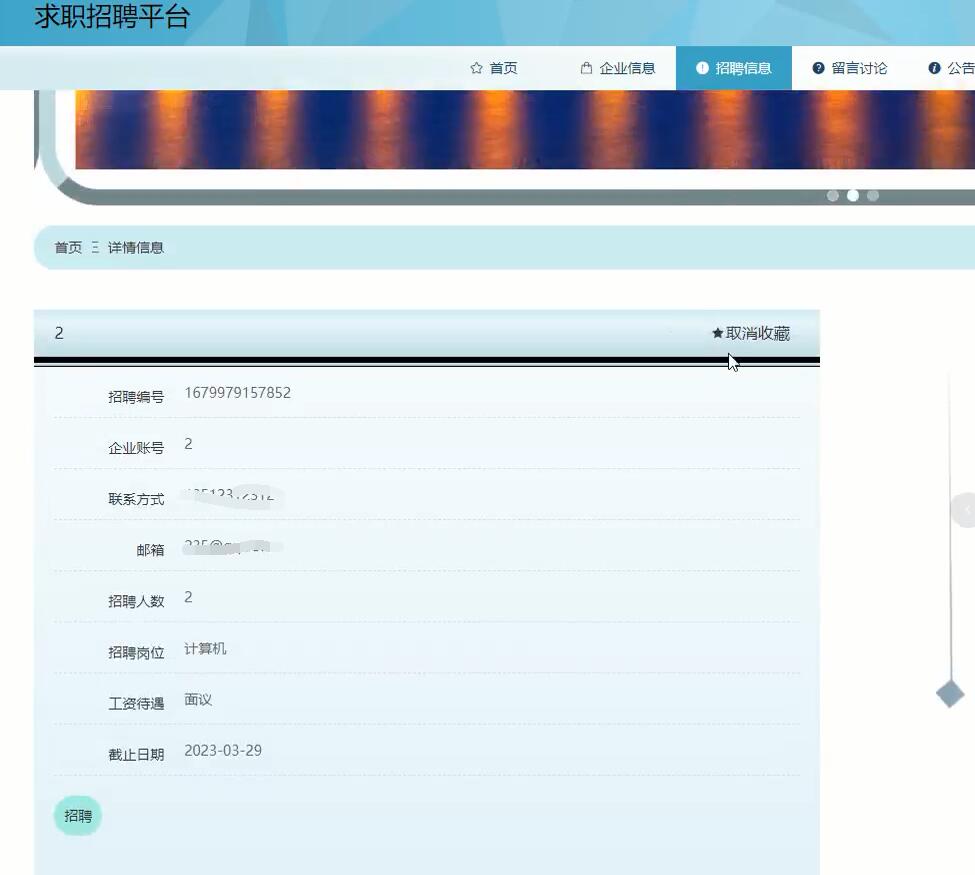Open the 首页 navigation link
Viewport: 975px width, 875px height.
click(494, 68)
